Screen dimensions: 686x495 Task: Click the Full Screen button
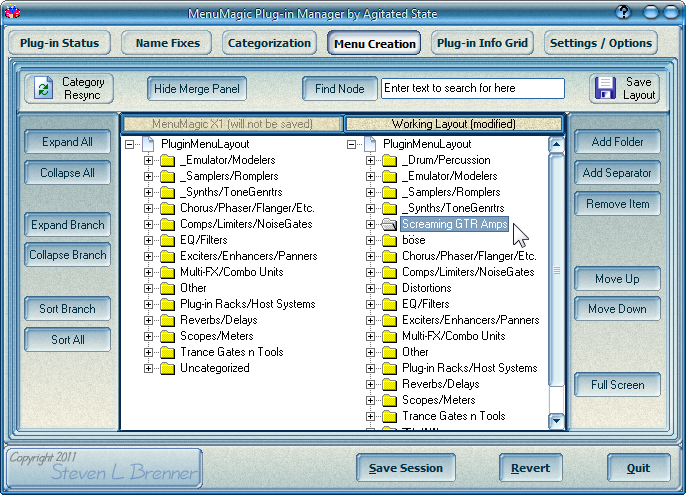coord(617,385)
